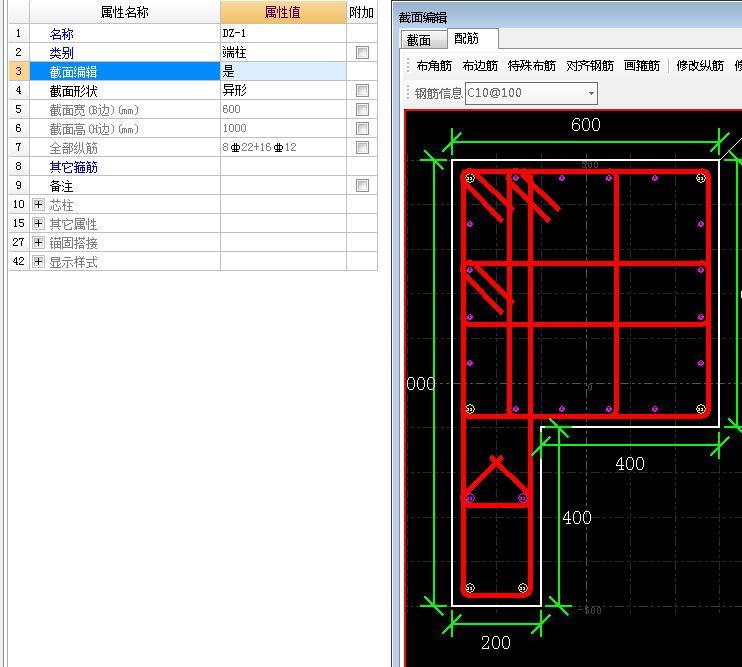Click the 截面形状 property name
The height and width of the screenshot is (667, 742).
(x=73, y=91)
